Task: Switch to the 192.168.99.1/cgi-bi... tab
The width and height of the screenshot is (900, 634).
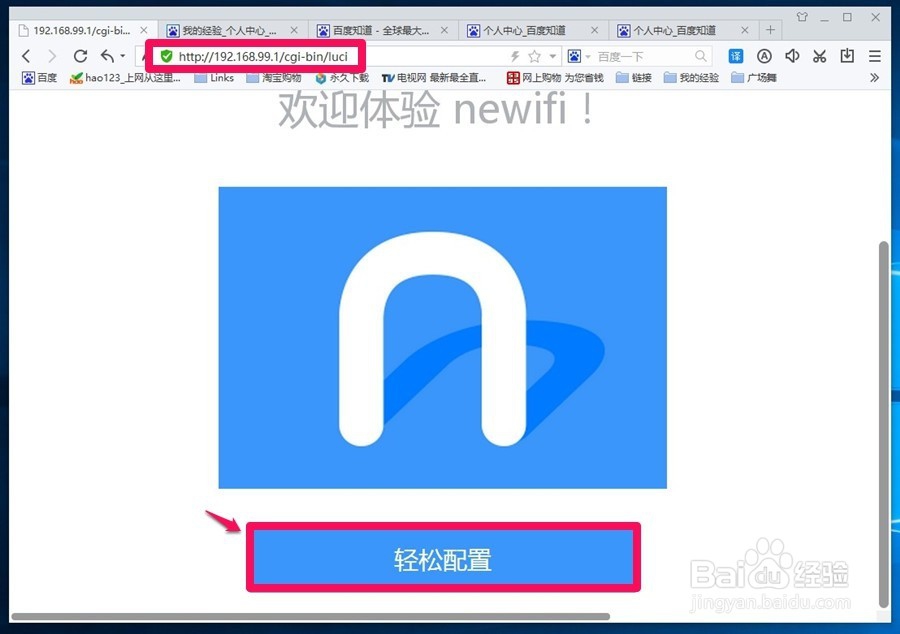Action: tap(84, 30)
